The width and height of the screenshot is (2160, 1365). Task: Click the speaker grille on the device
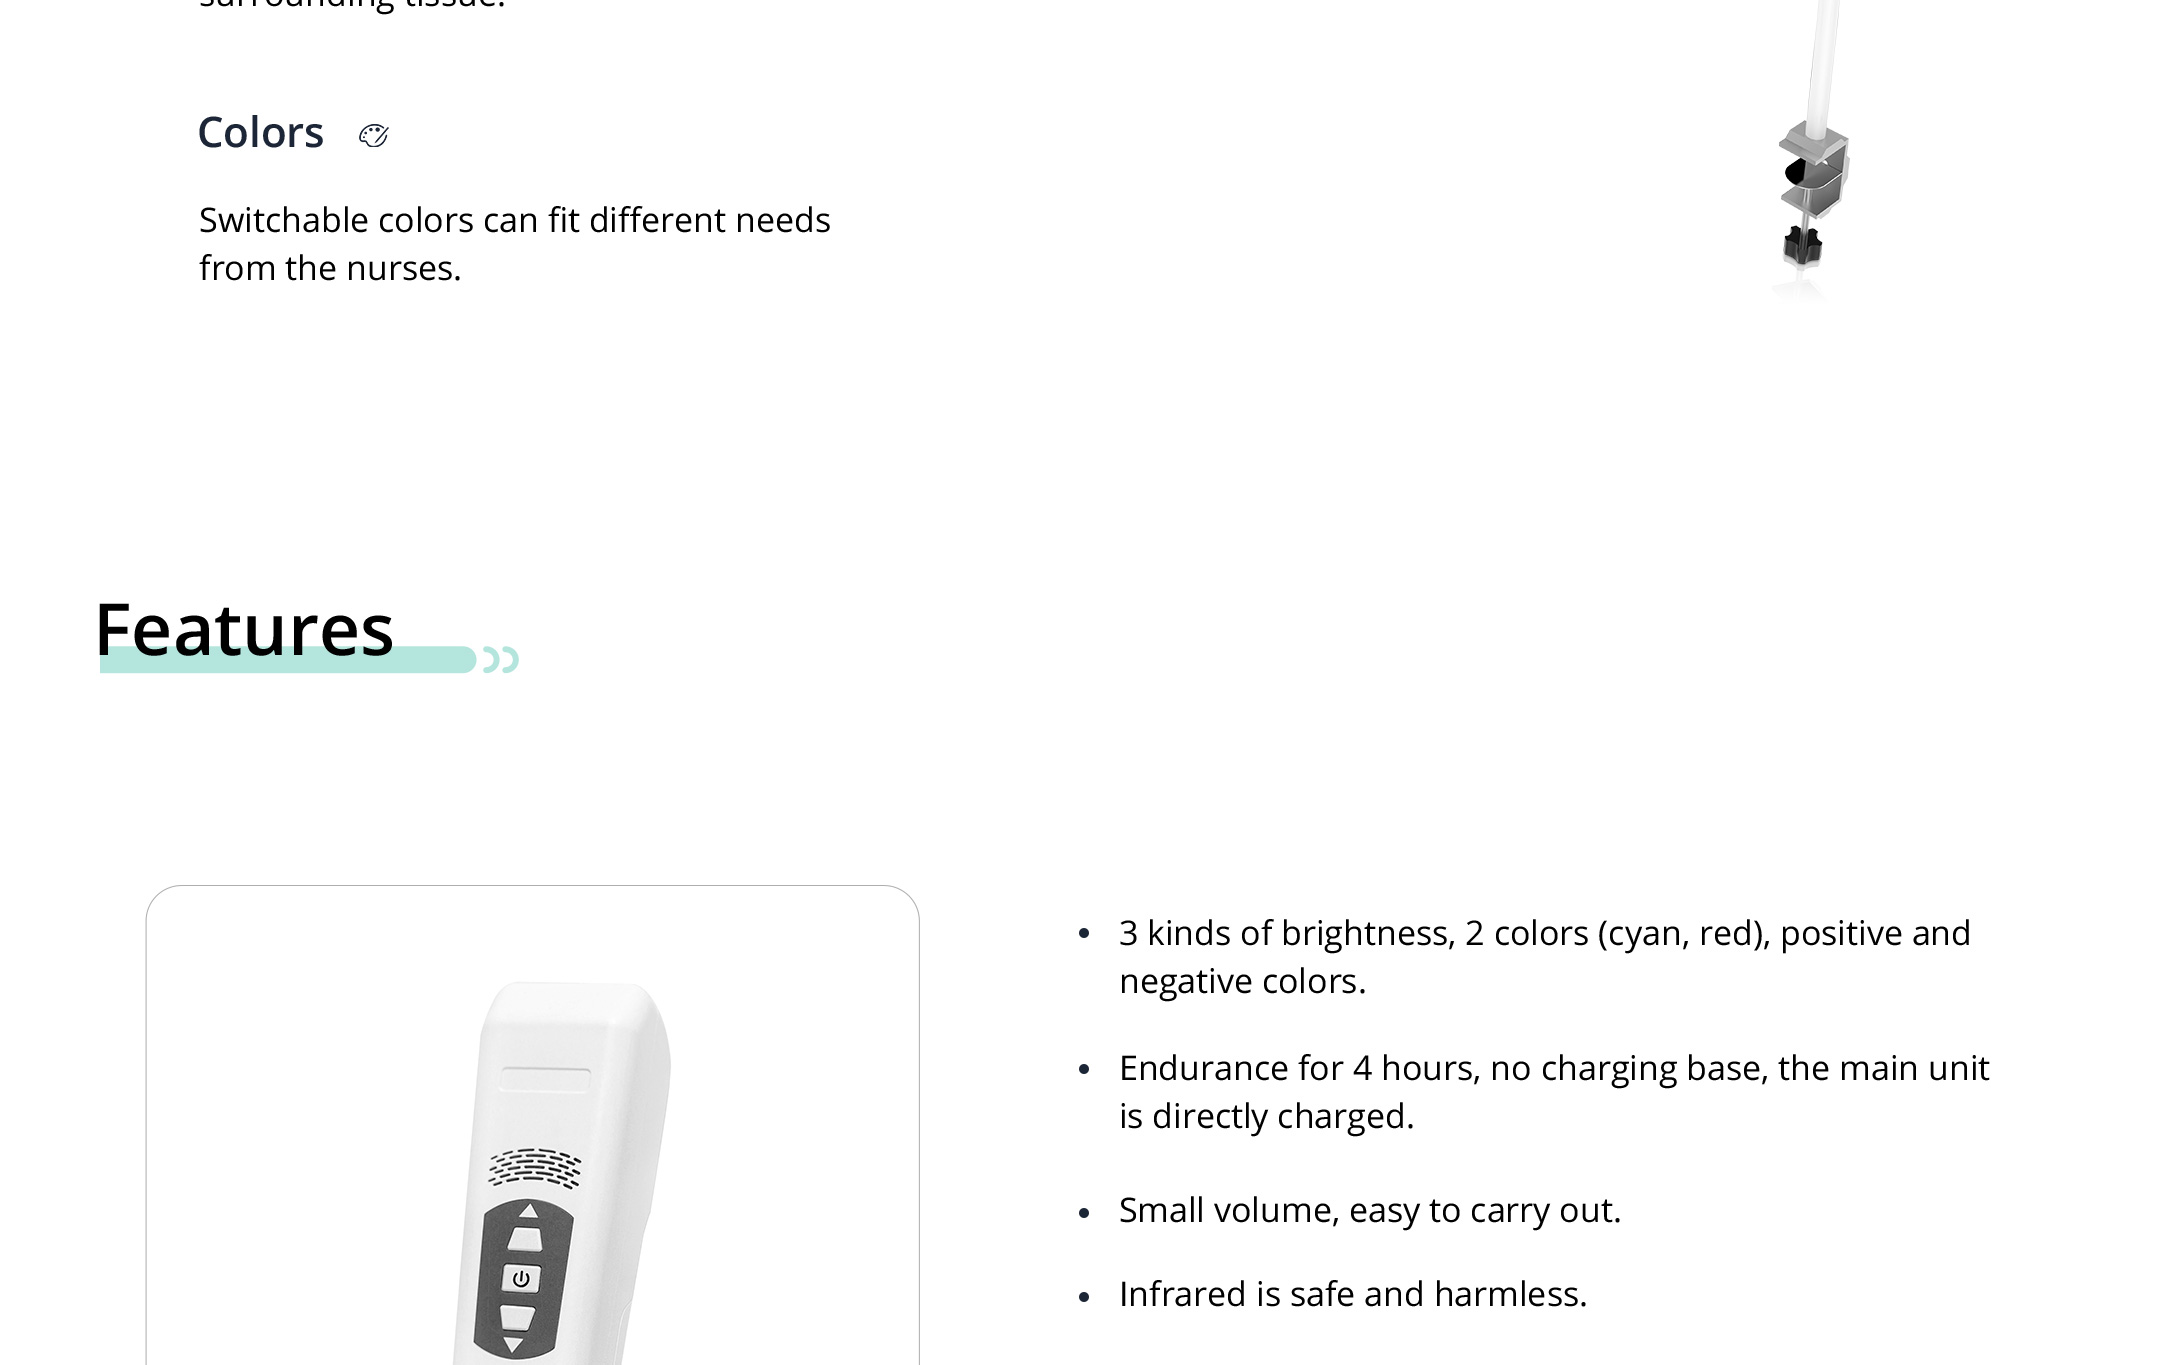[534, 1167]
